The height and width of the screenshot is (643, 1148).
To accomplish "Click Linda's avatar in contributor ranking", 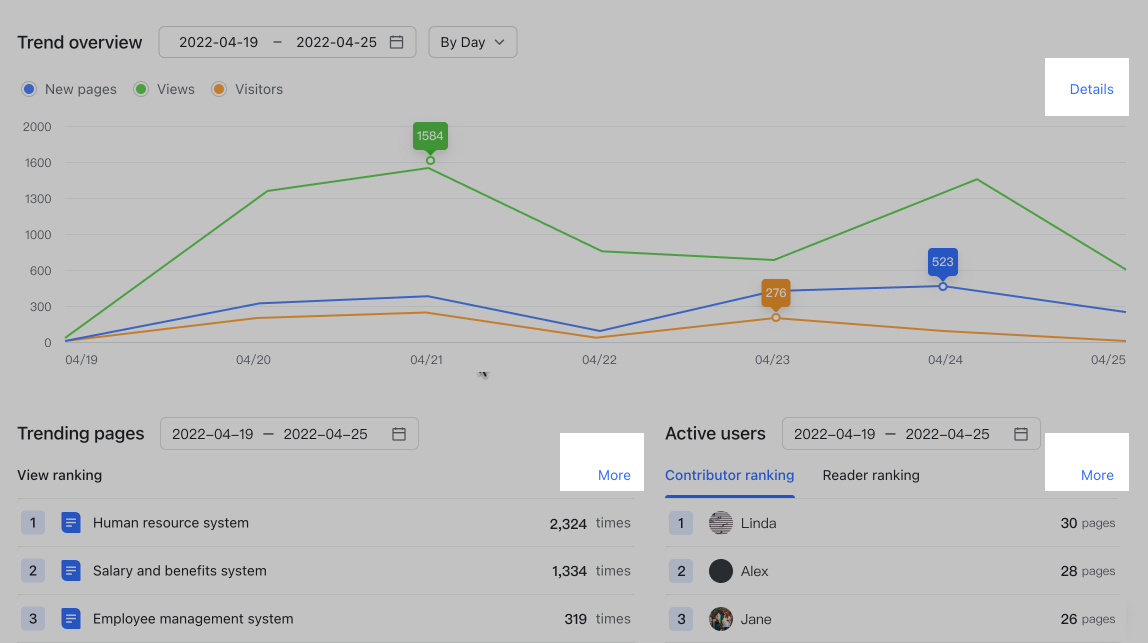I will coord(721,523).
